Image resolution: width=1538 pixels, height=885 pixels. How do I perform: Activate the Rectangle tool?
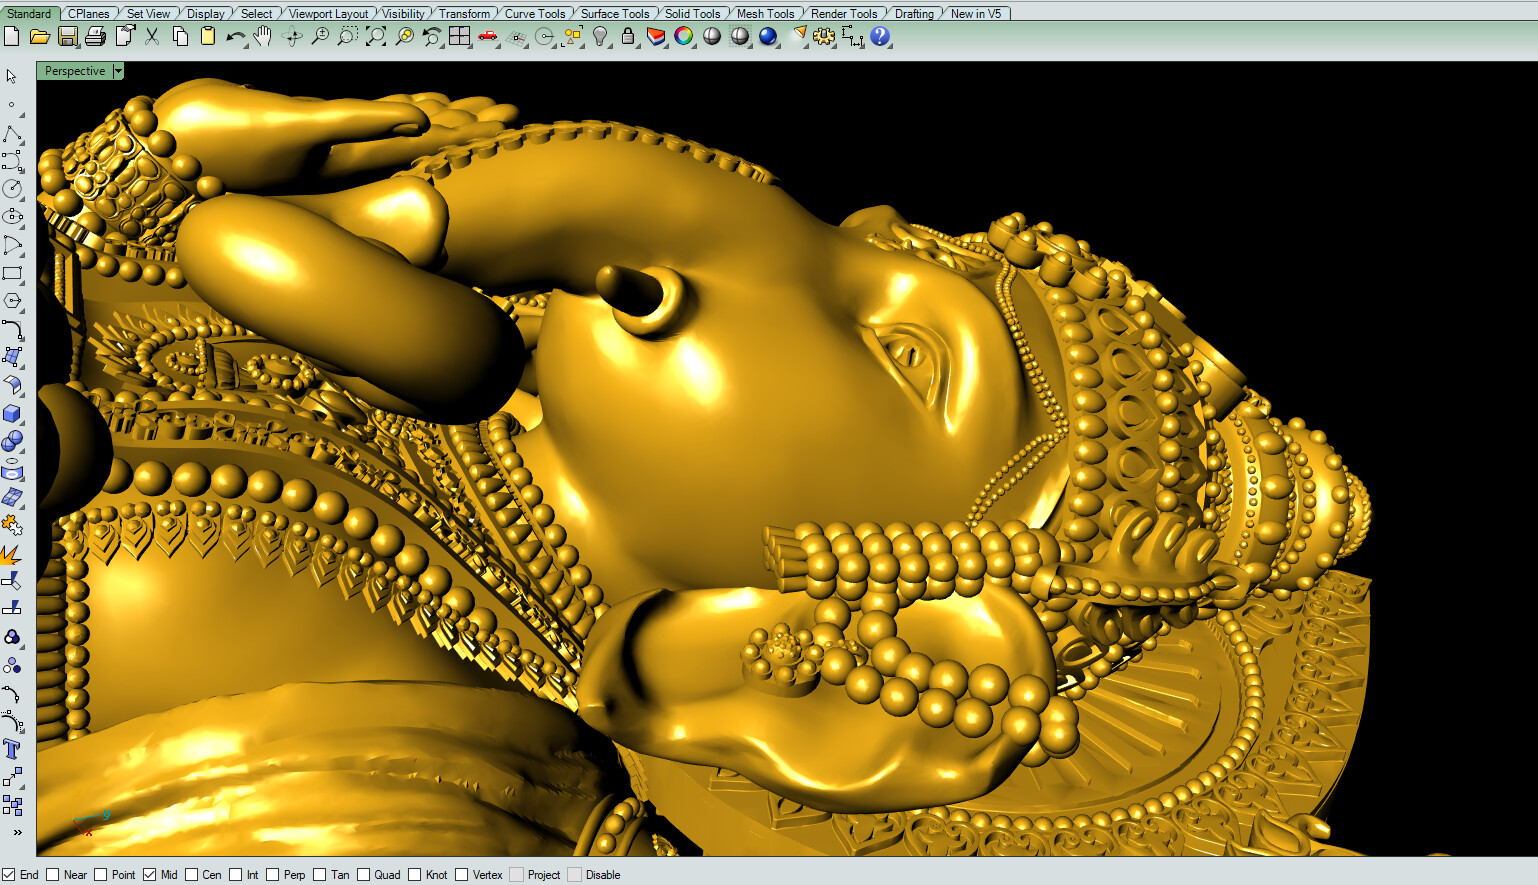14,272
